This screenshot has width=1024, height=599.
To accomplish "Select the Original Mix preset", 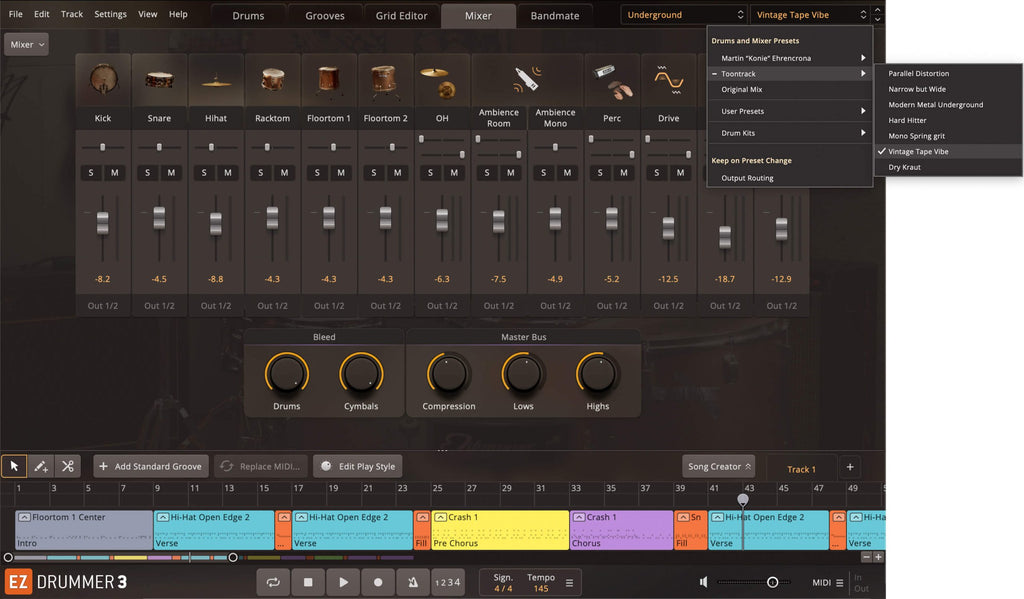I will (790, 89).
